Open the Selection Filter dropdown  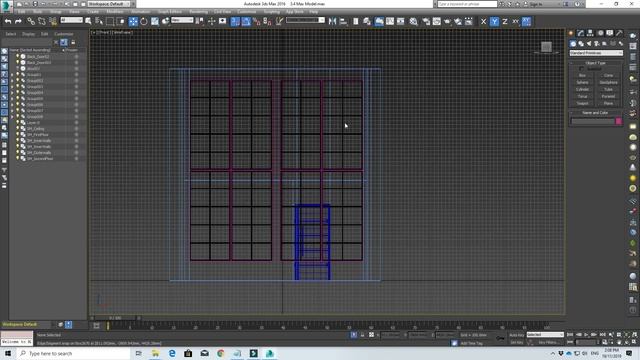tap(71, 20)
